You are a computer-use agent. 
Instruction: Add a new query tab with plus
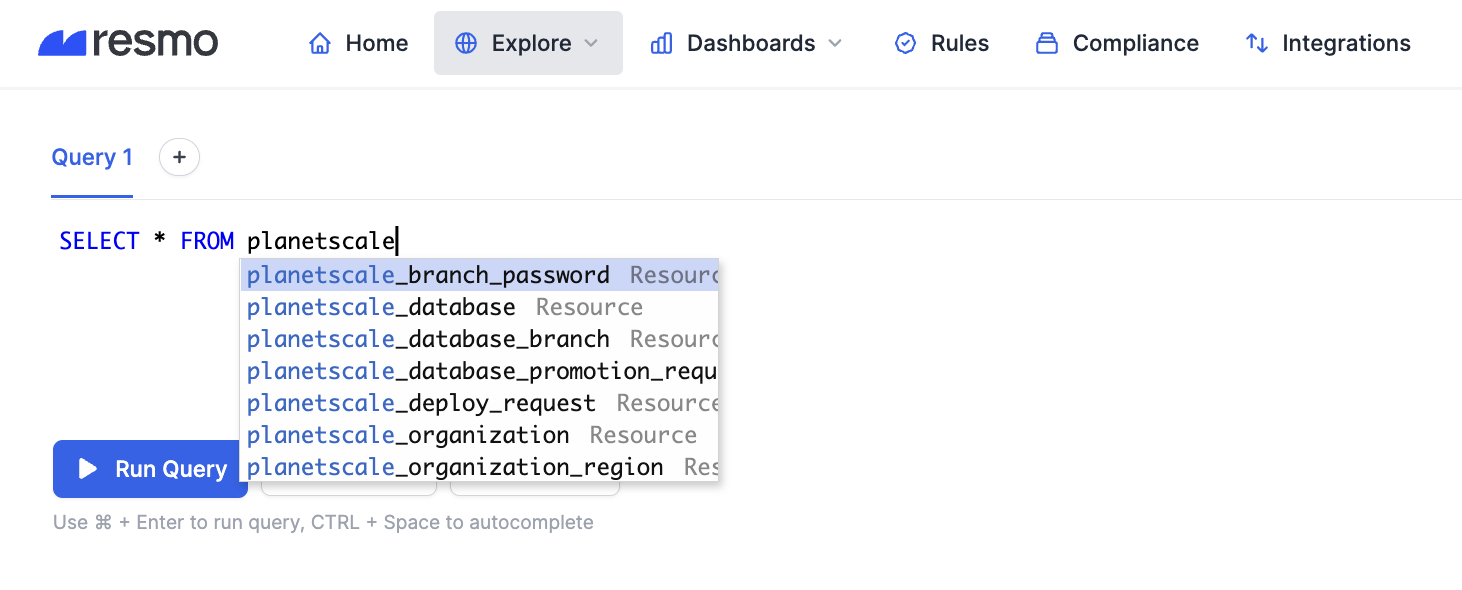click(x=179, y=157)
